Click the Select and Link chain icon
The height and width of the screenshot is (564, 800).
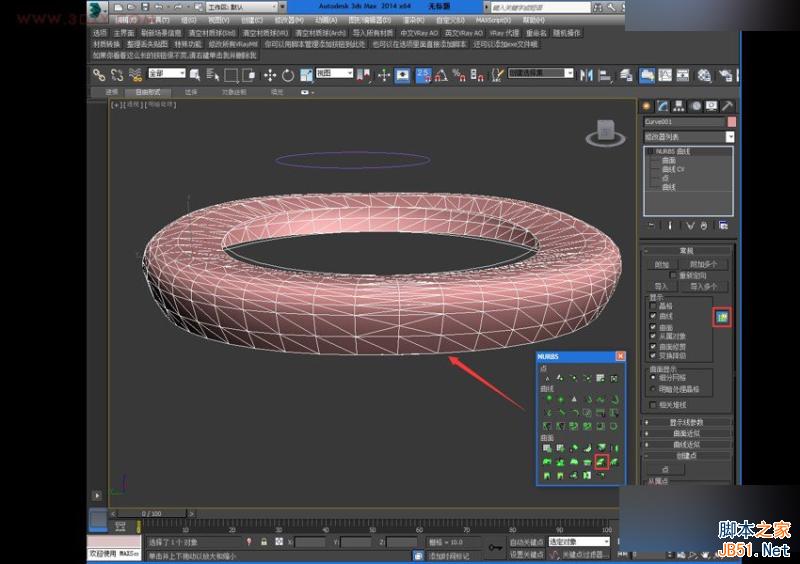click(99, 75)
